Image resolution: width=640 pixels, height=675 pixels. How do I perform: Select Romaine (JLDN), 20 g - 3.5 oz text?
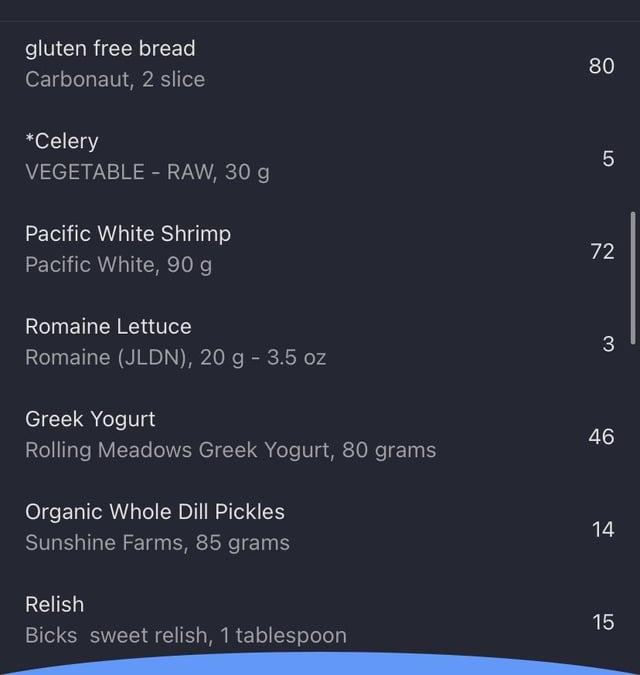point(175,357)
